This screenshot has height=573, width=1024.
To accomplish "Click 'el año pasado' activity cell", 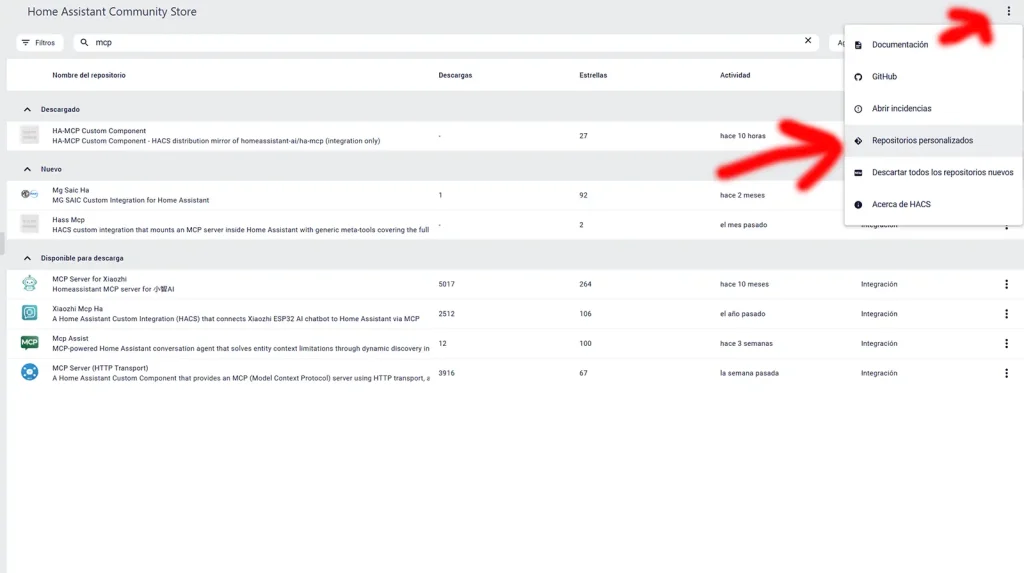I will [x=743, y=314].
